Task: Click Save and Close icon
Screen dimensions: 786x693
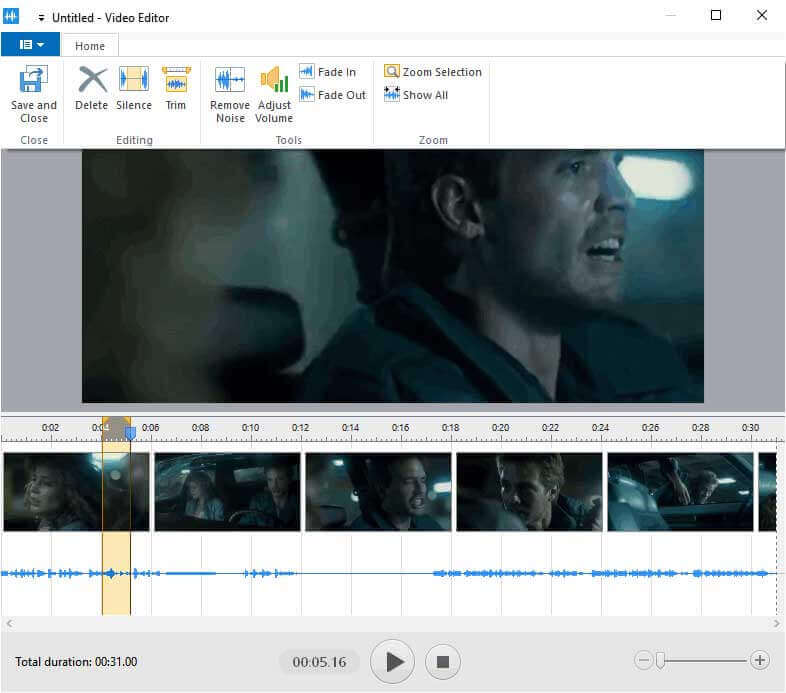Action: coord(34,81)
